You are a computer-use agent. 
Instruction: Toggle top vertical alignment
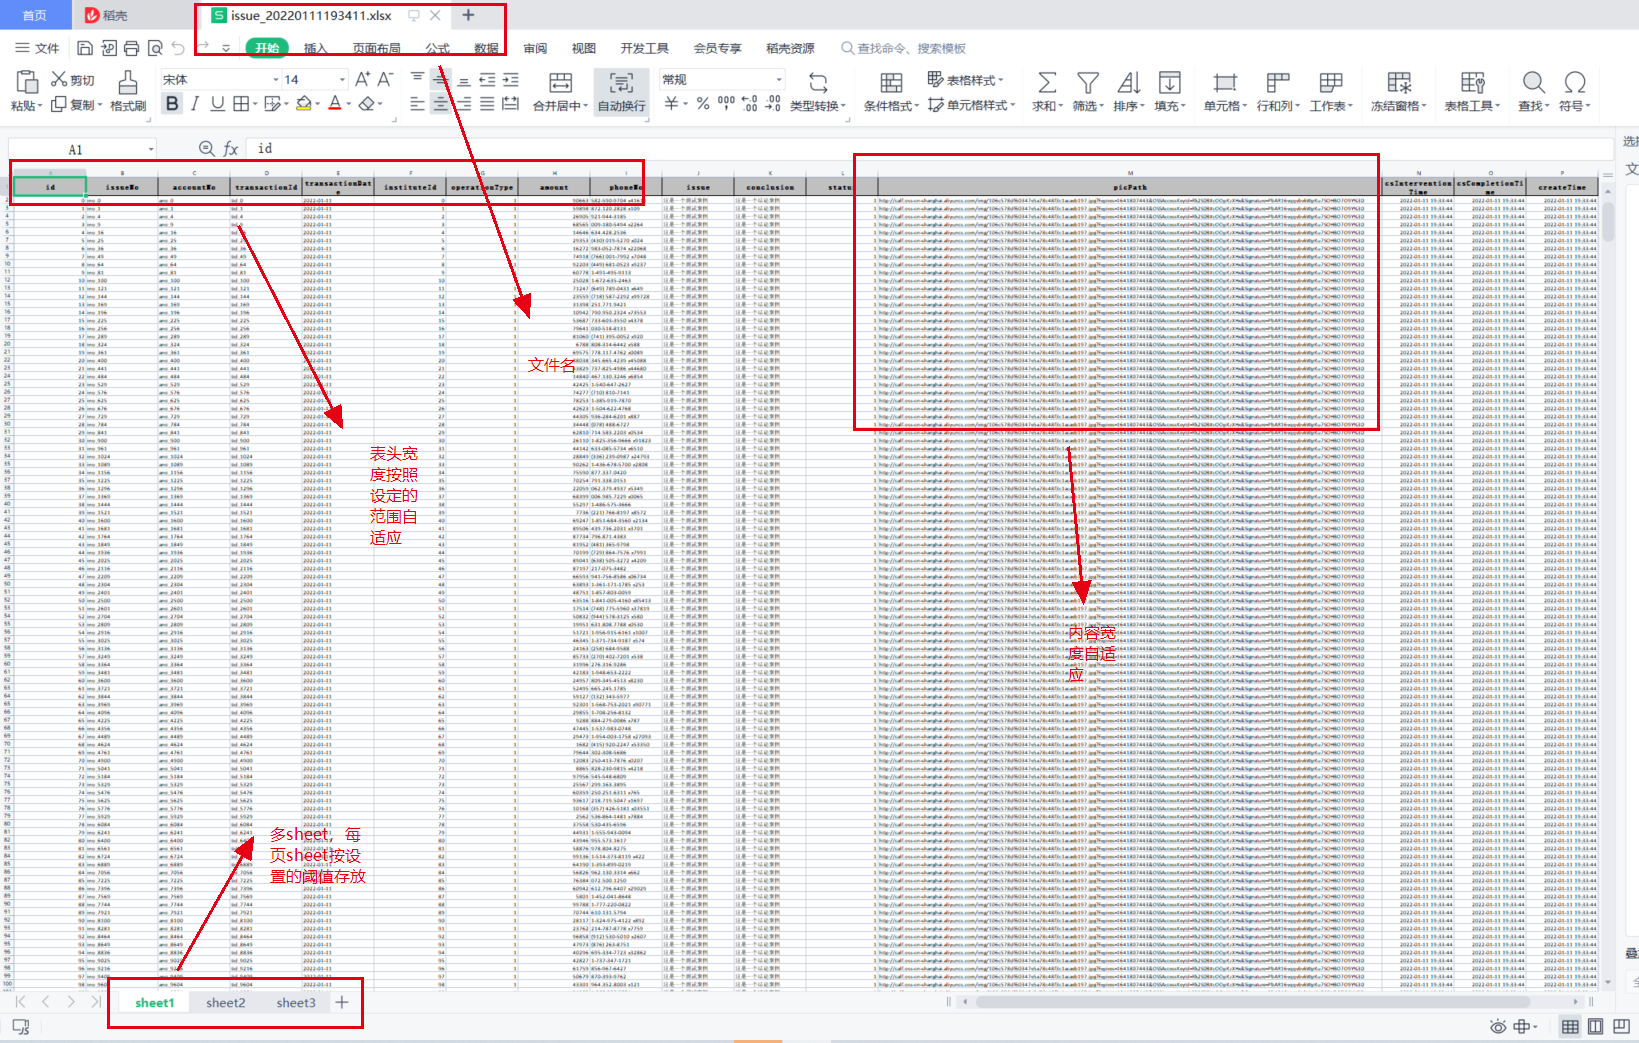coord(418,79)
